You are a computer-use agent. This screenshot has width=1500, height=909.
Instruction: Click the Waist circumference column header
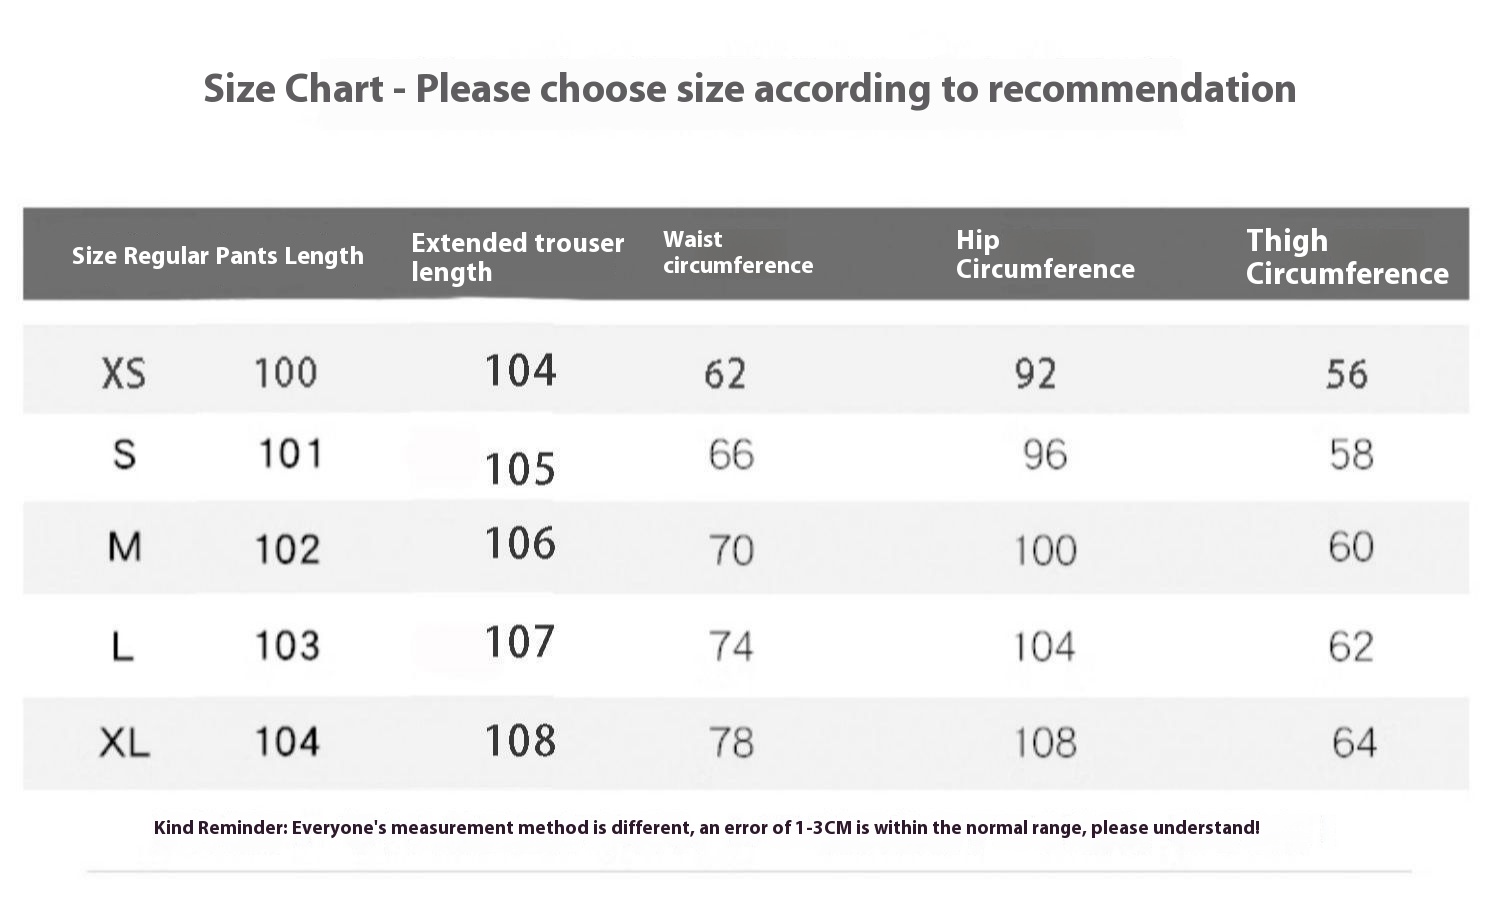(x=737, y=252)
